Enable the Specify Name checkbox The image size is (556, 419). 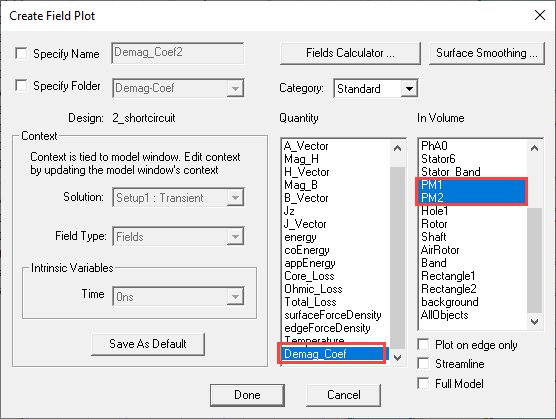pos(21,54)
